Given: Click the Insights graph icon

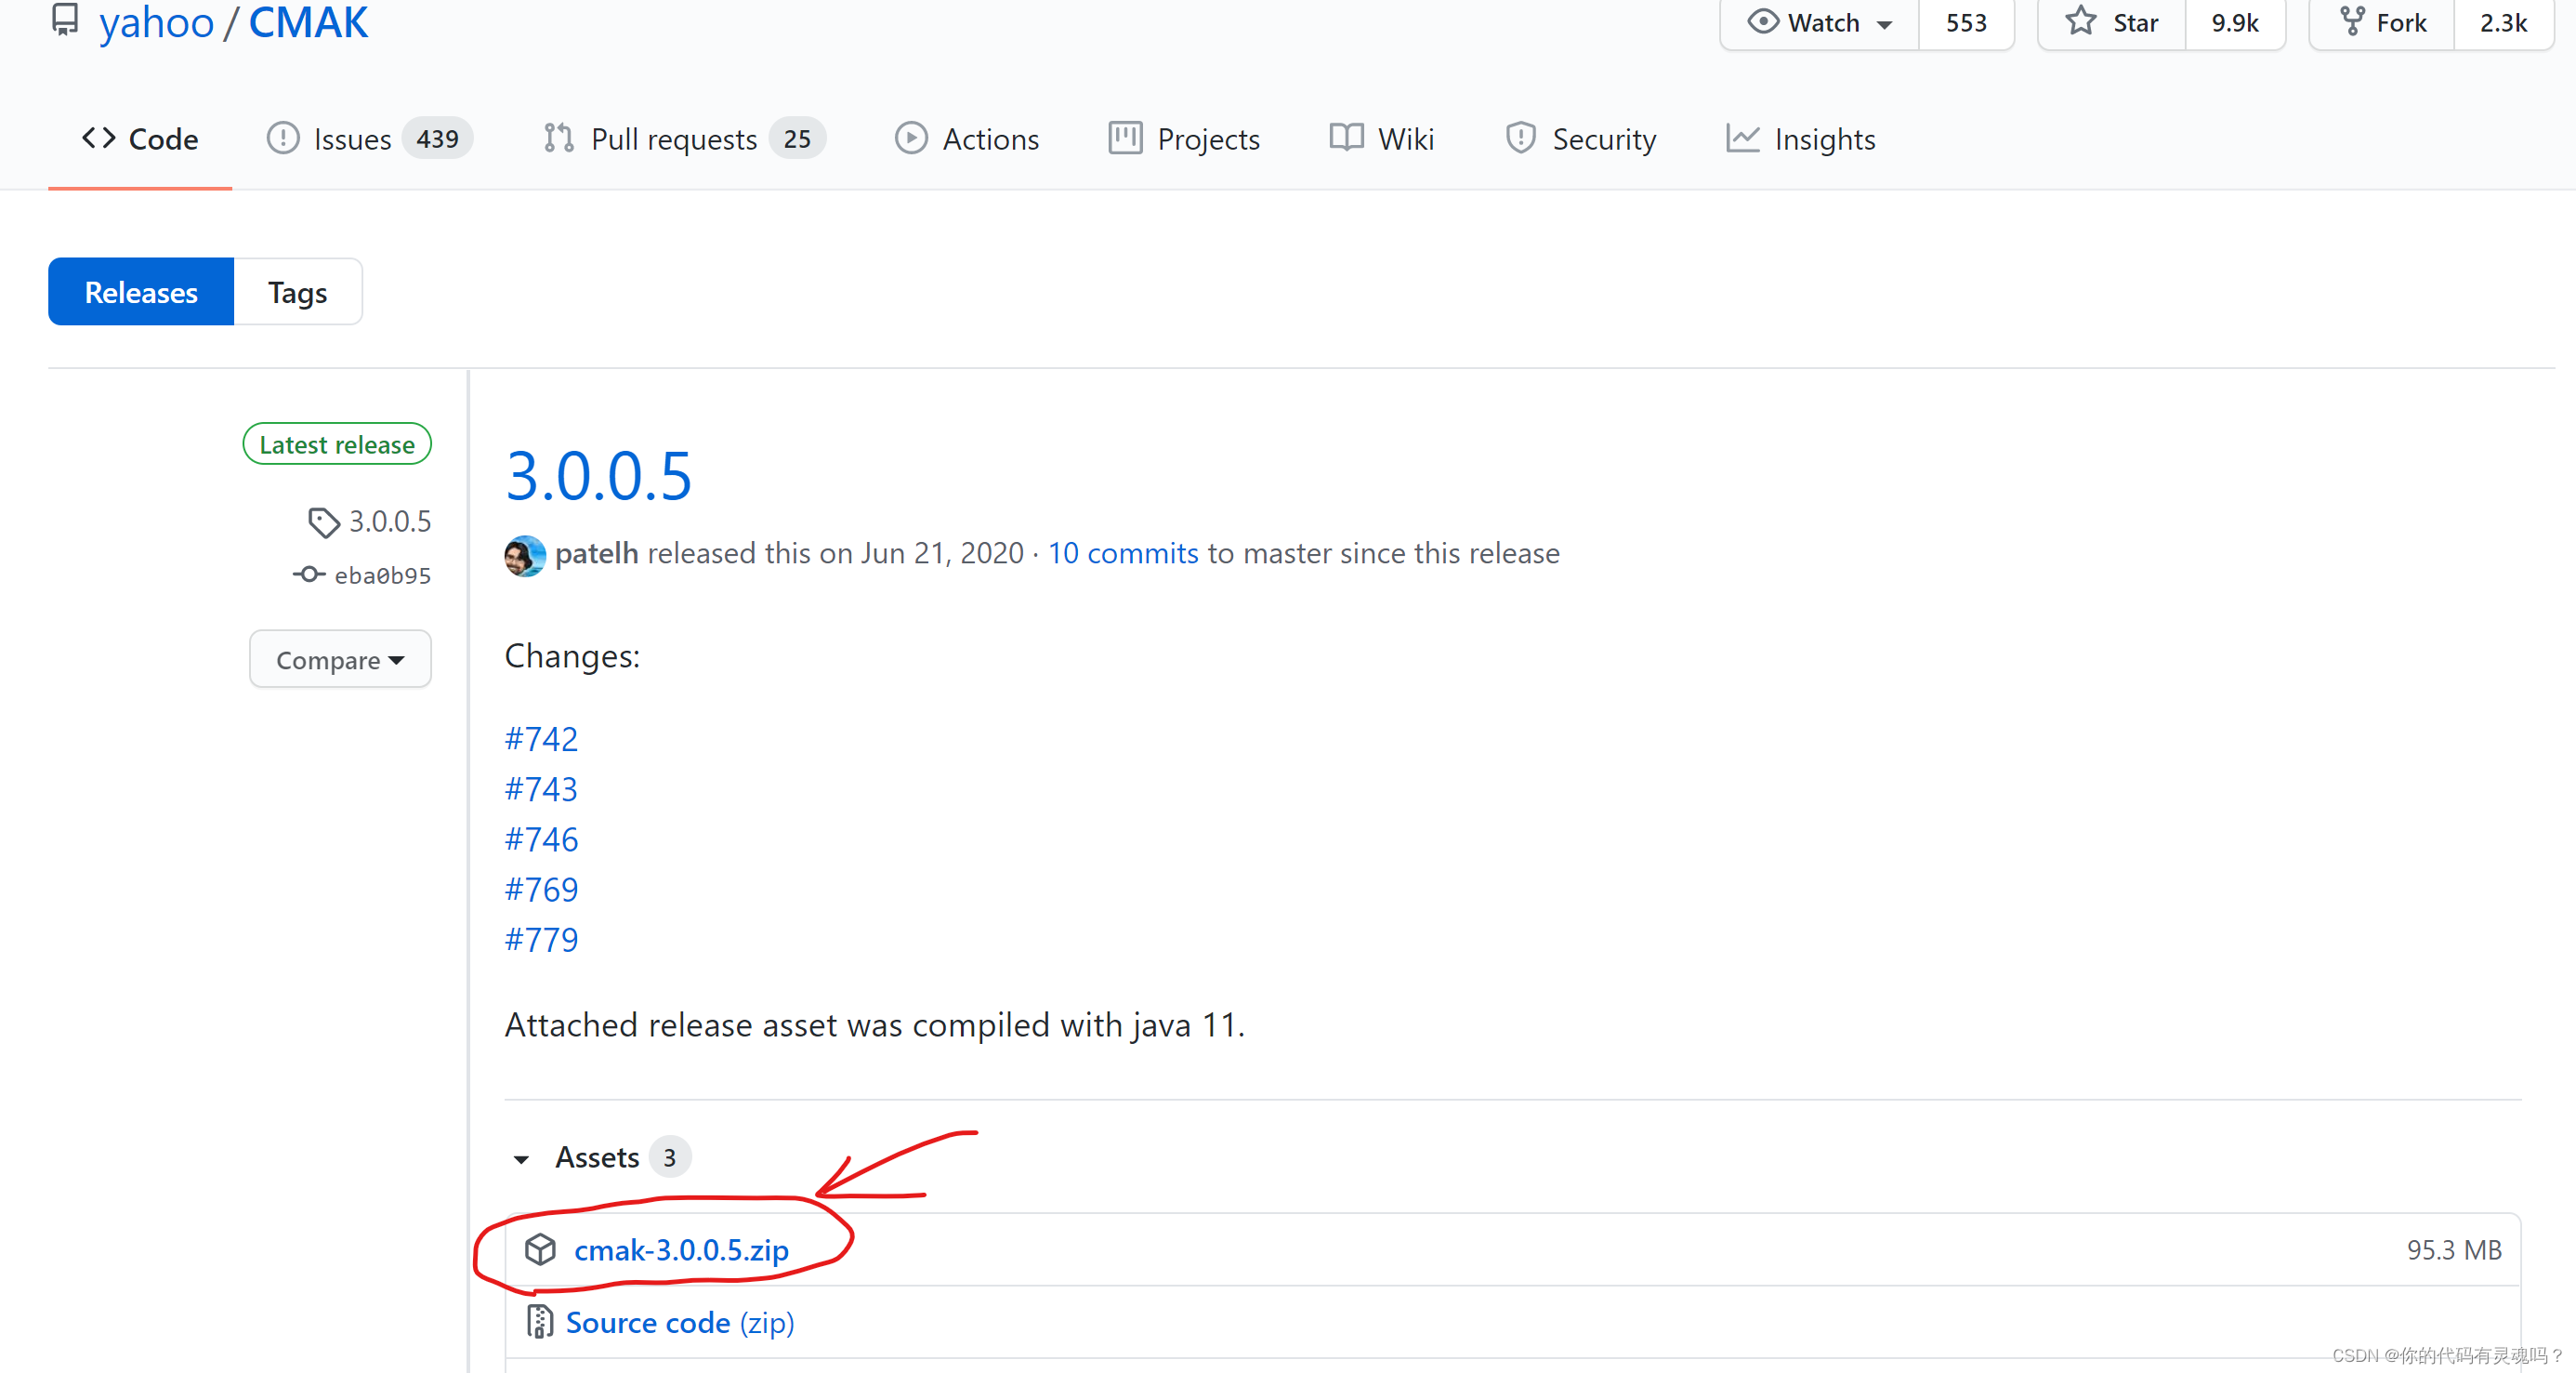Looking at the screenshot, I should click(x=1742, y=138).
